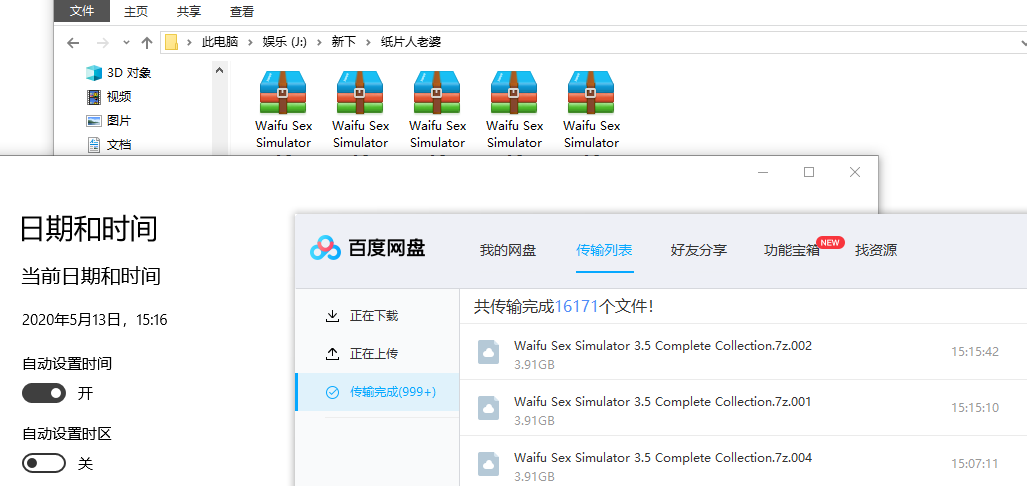Click the 百度网盘 logo
This screenshot has height=486, width=1027.
tap(367, 249)
